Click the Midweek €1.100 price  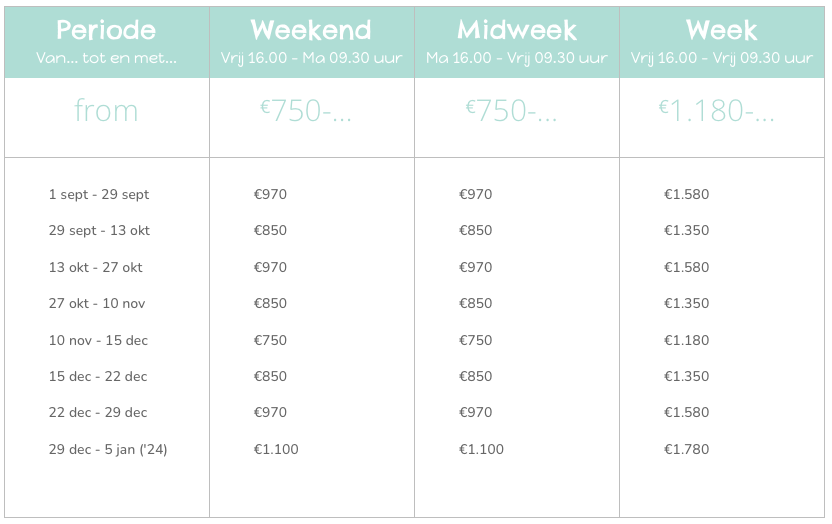point(481,449)
